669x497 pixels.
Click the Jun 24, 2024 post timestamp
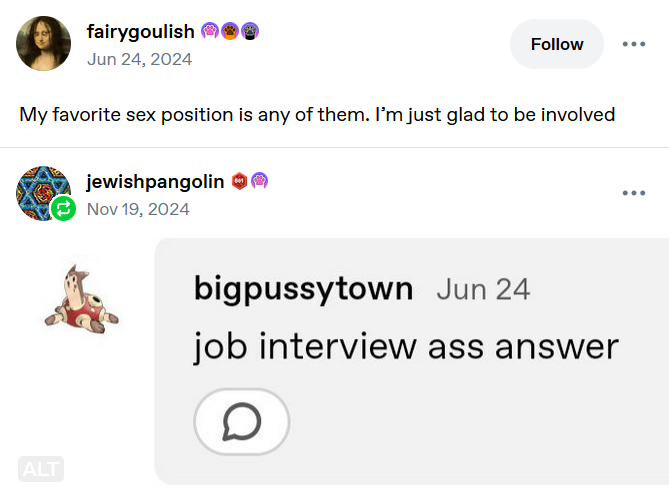(x=139, y=59)
